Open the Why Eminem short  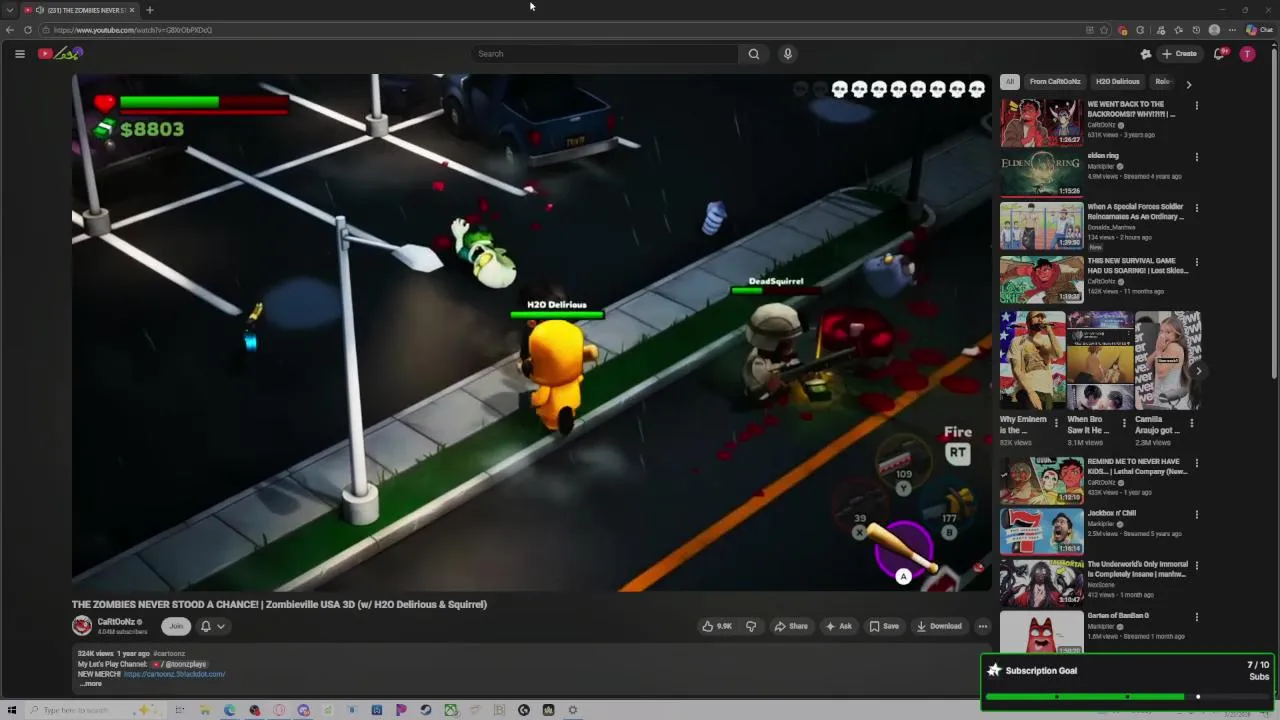point(1031,360)
